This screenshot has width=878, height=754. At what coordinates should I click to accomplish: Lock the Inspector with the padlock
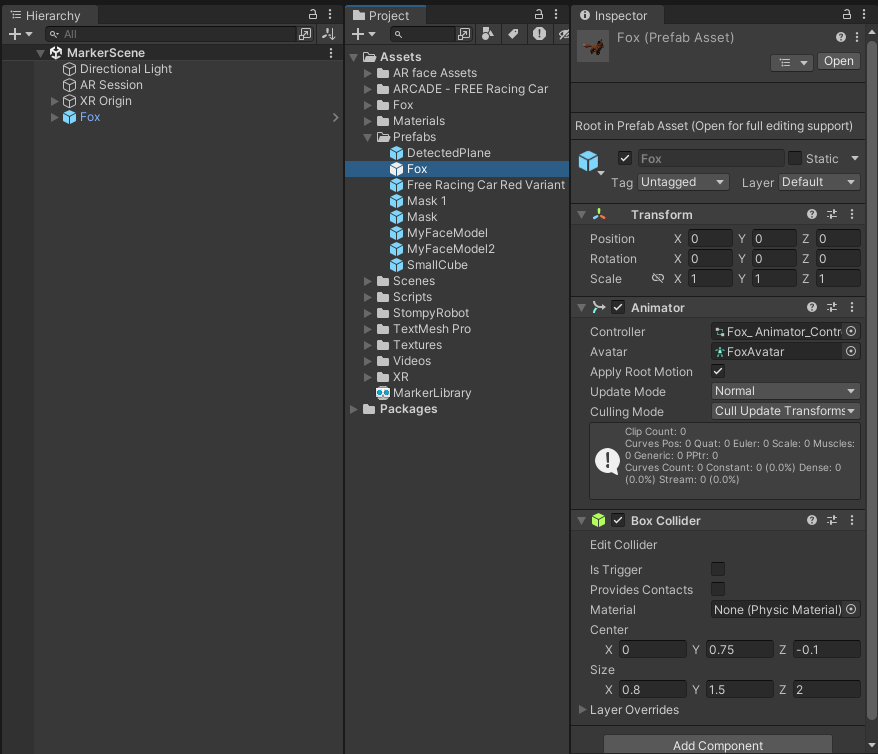pos(847,14)
